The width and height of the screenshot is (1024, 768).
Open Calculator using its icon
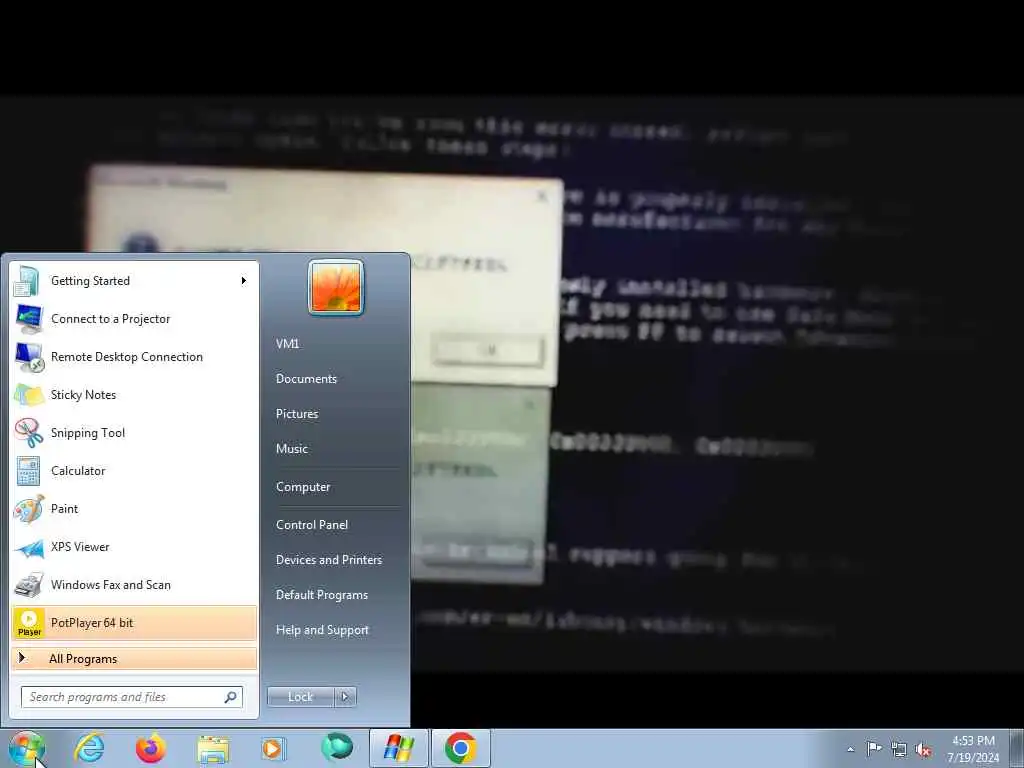point(29,471)
